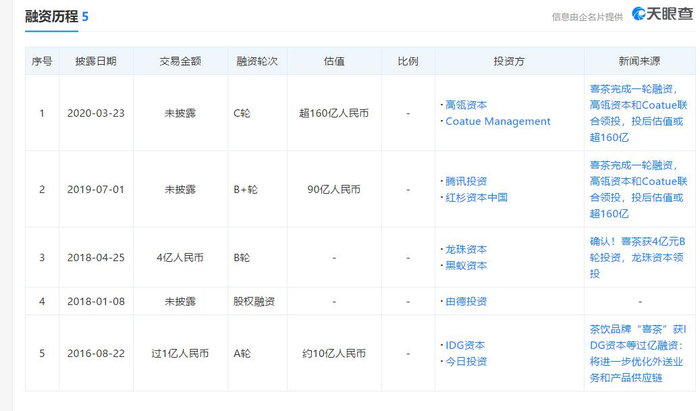Click the count number 5 beside 融资历程
This screenshot has height=411, width=700.
point(85,17)
